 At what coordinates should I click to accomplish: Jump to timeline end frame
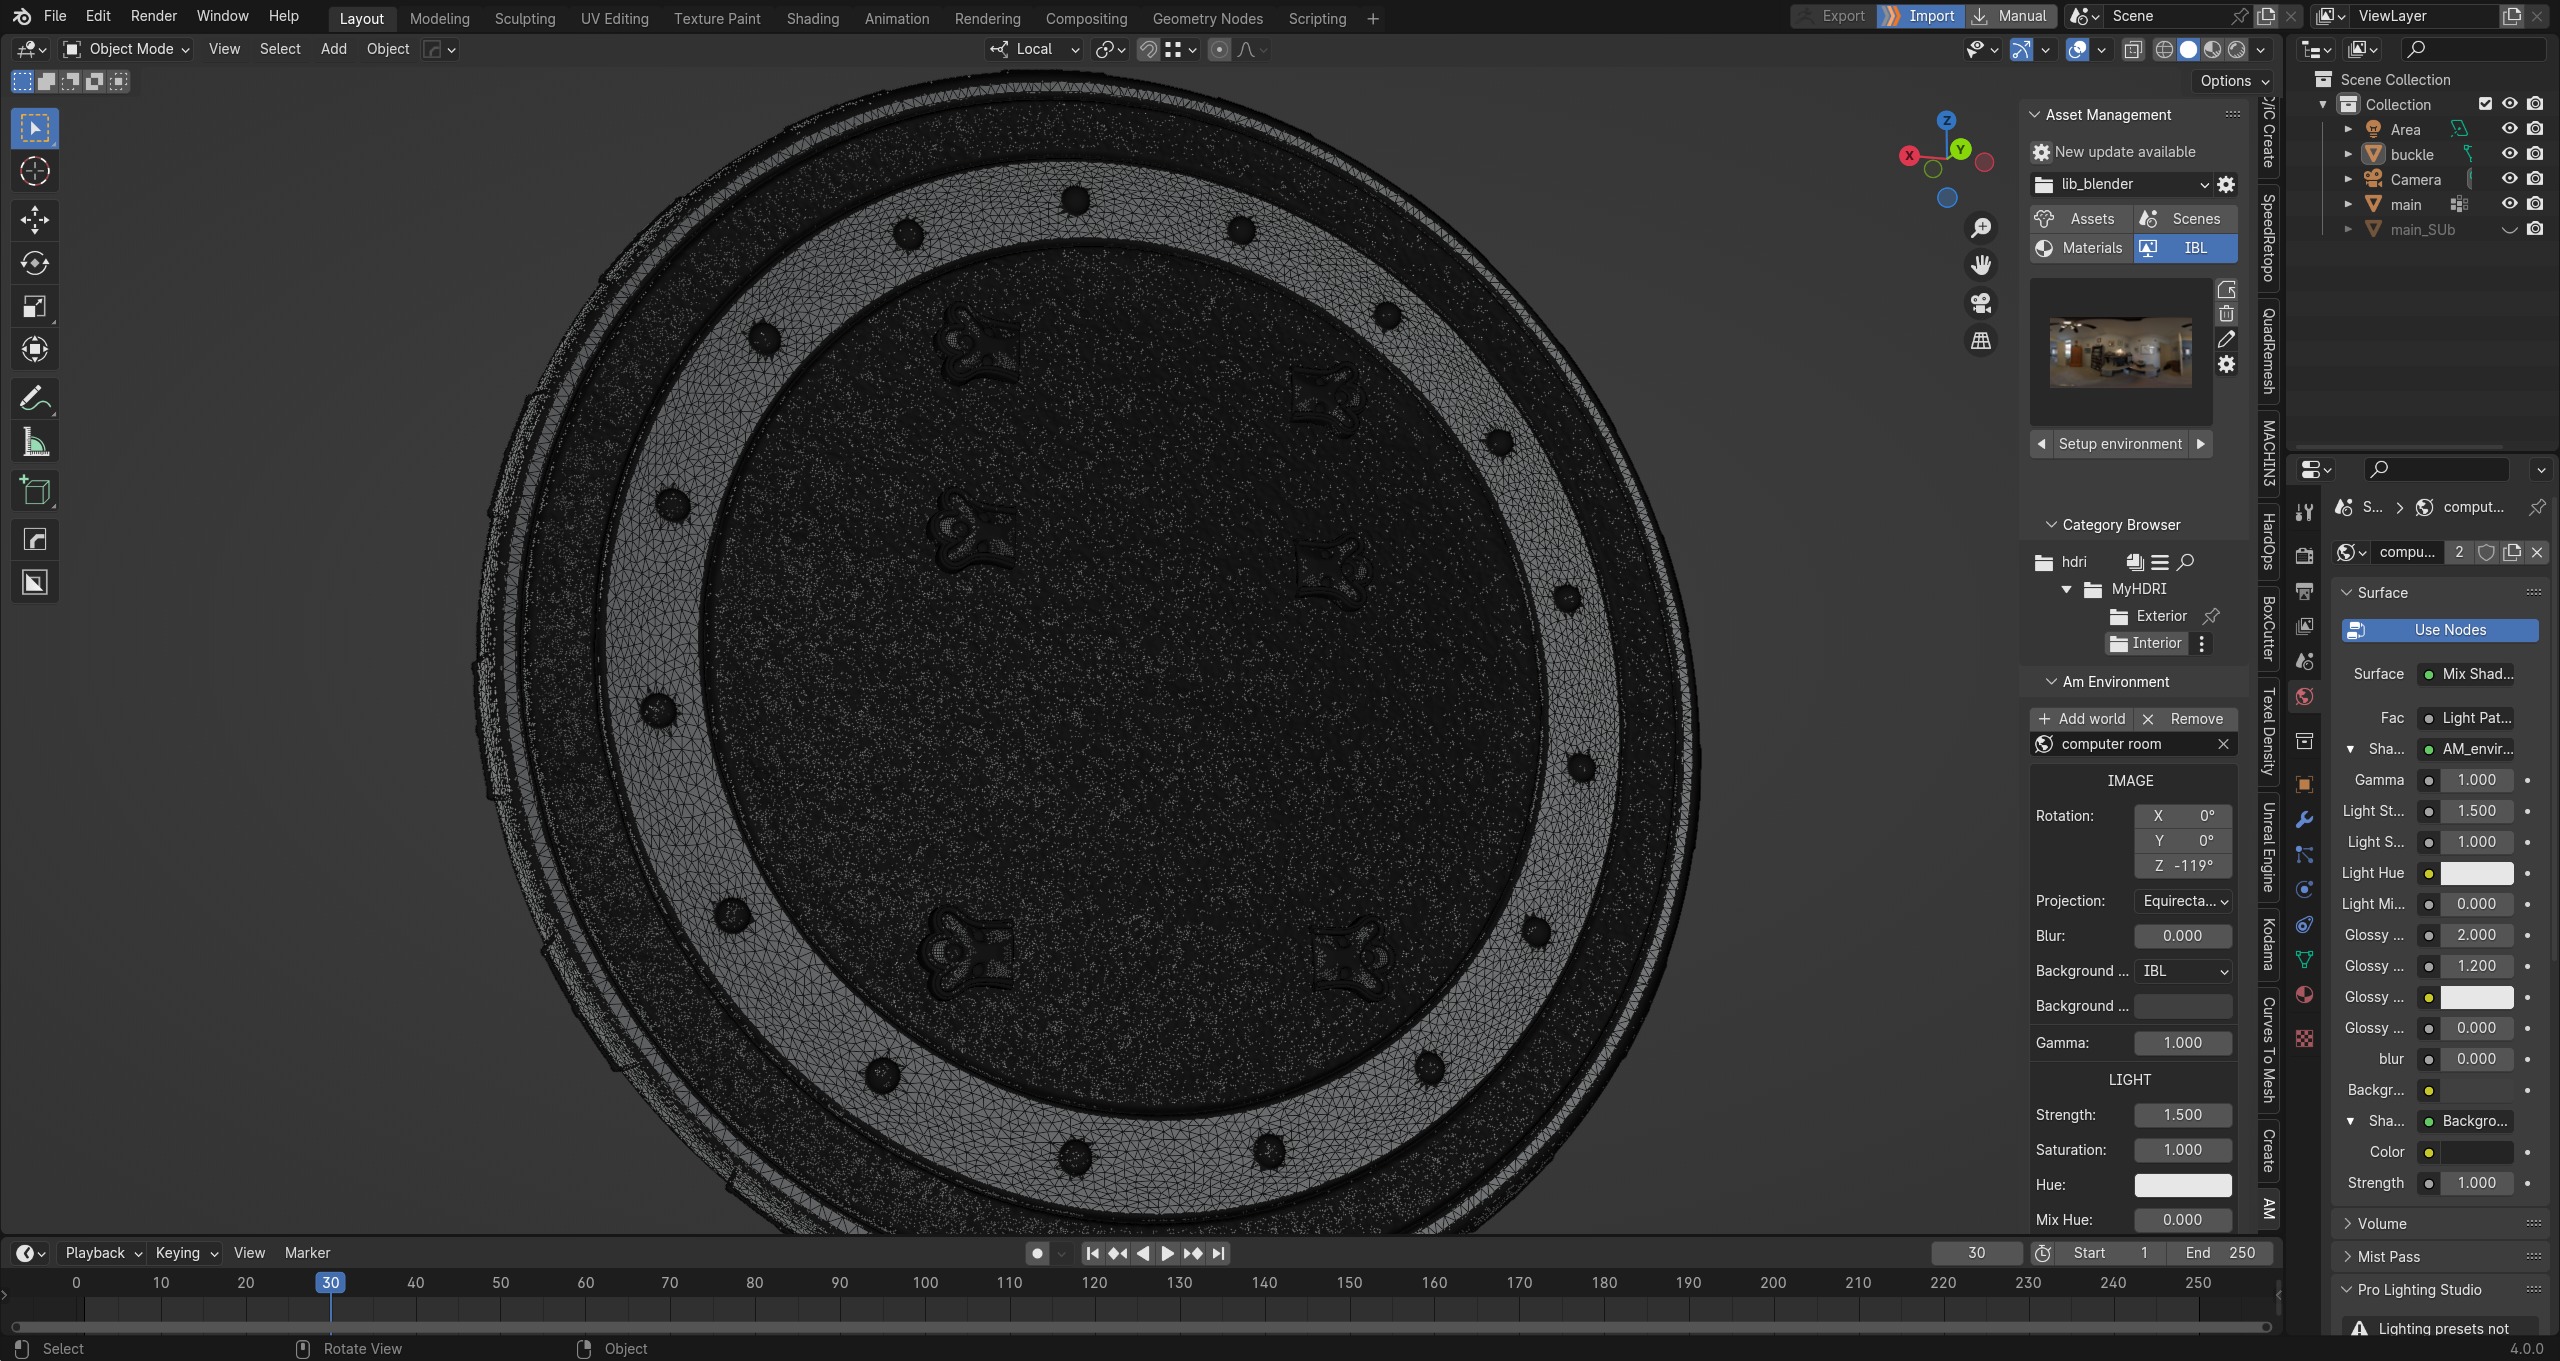(x=1218, y=1253)
